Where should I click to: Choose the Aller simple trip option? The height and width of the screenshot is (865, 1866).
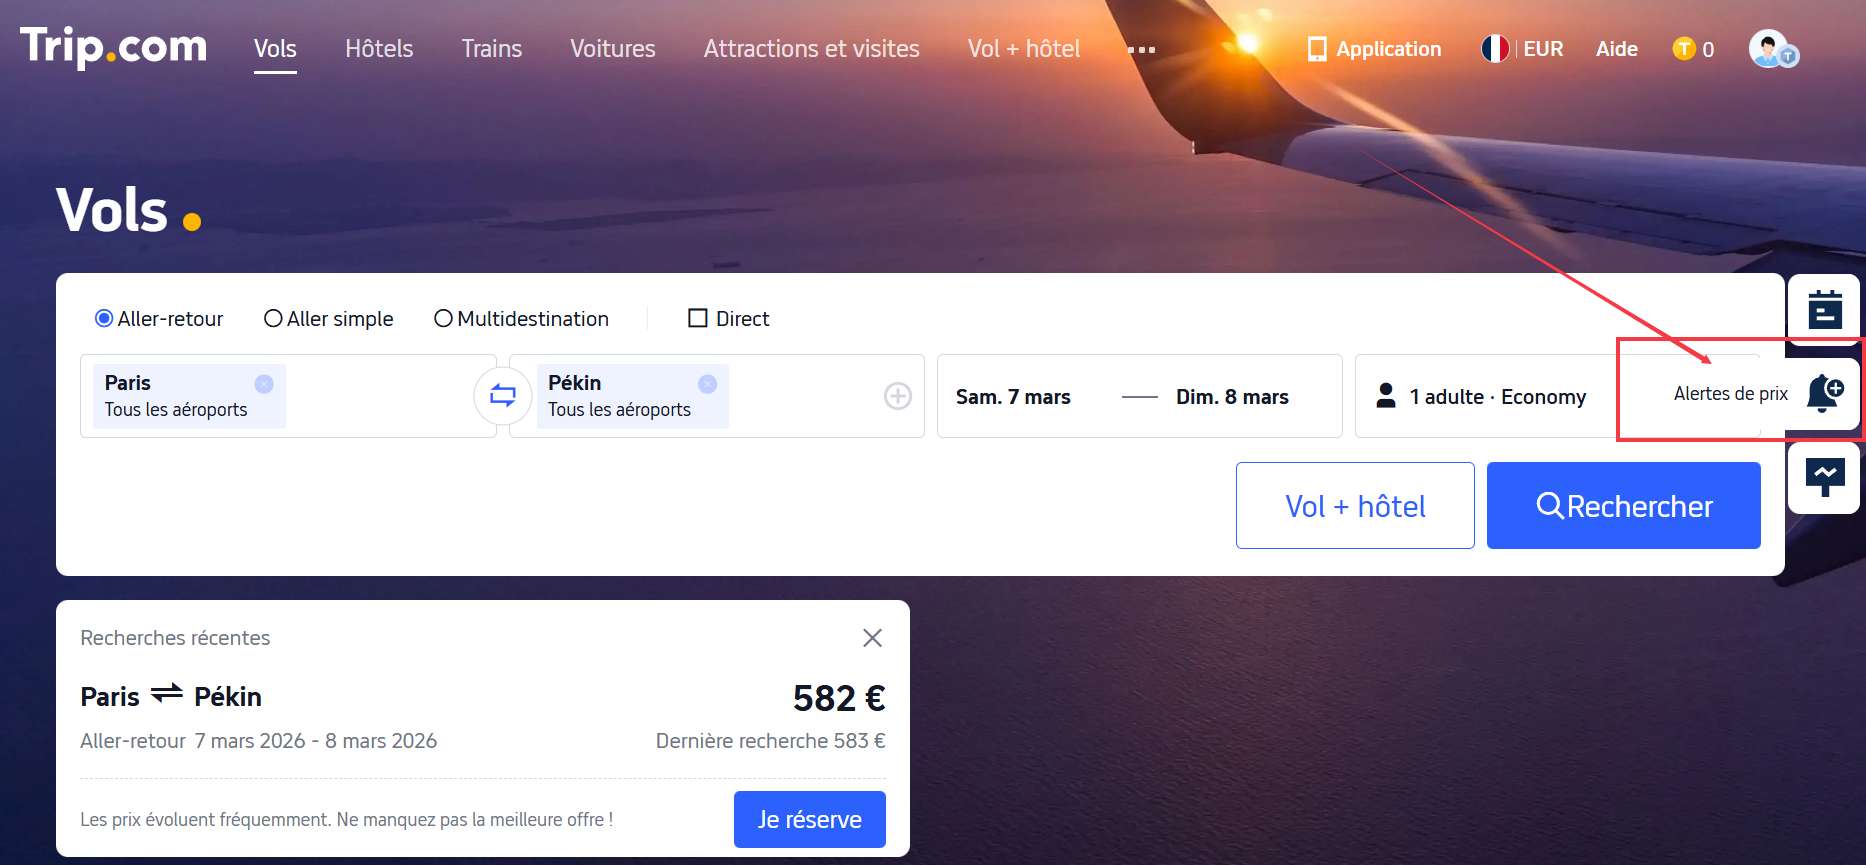coord(273,319)
